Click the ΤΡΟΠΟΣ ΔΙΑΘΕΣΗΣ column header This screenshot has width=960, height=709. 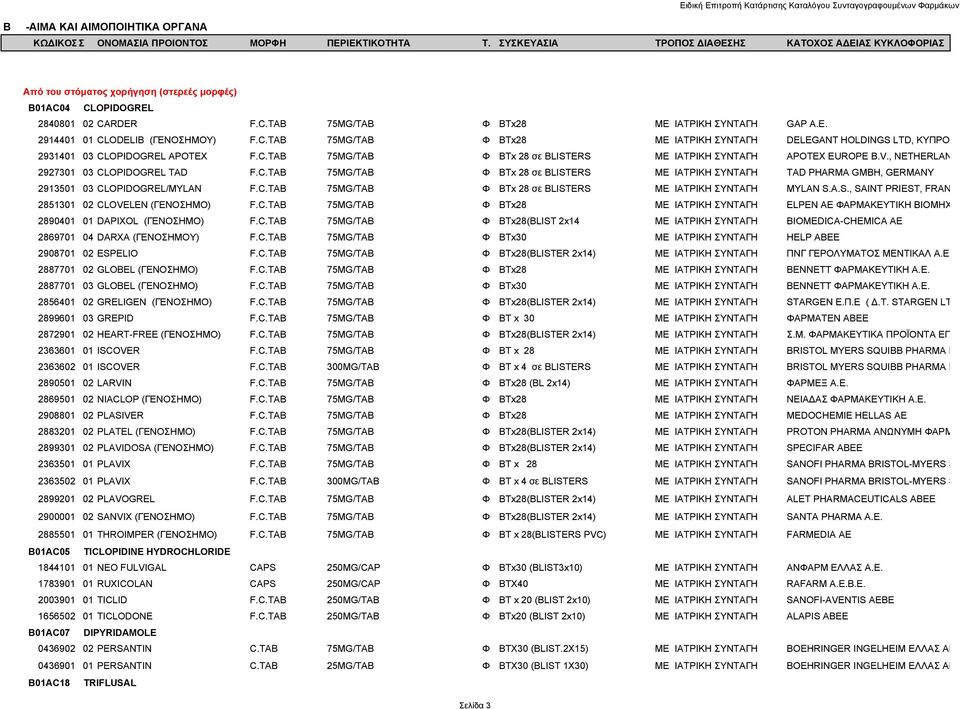(x=700, y=43)
